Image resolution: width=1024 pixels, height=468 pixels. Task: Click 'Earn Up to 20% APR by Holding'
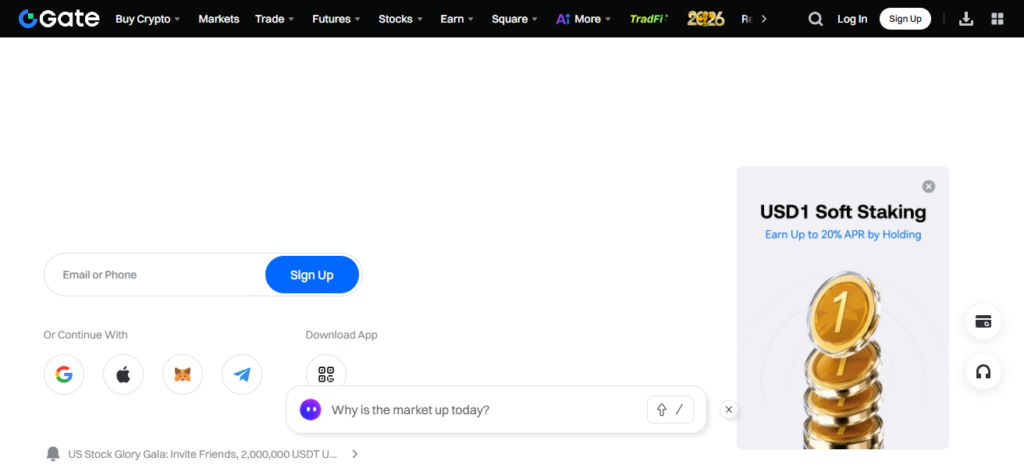[x=843, y=234]
